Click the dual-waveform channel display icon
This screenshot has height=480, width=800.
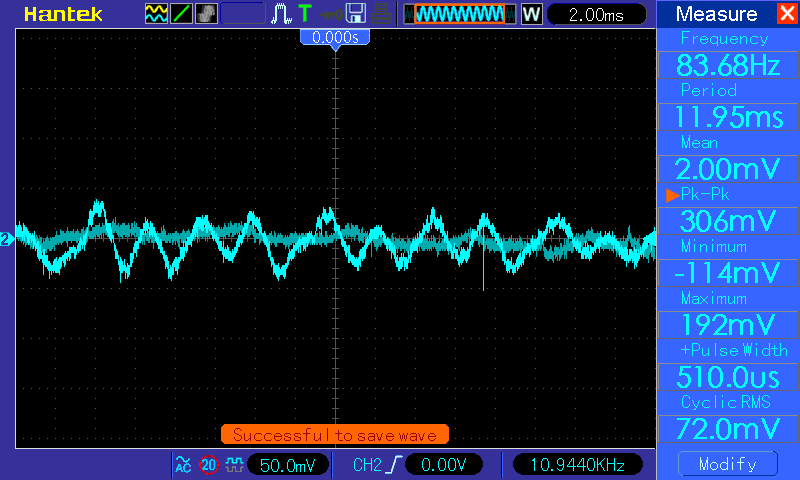click(156, 14)
